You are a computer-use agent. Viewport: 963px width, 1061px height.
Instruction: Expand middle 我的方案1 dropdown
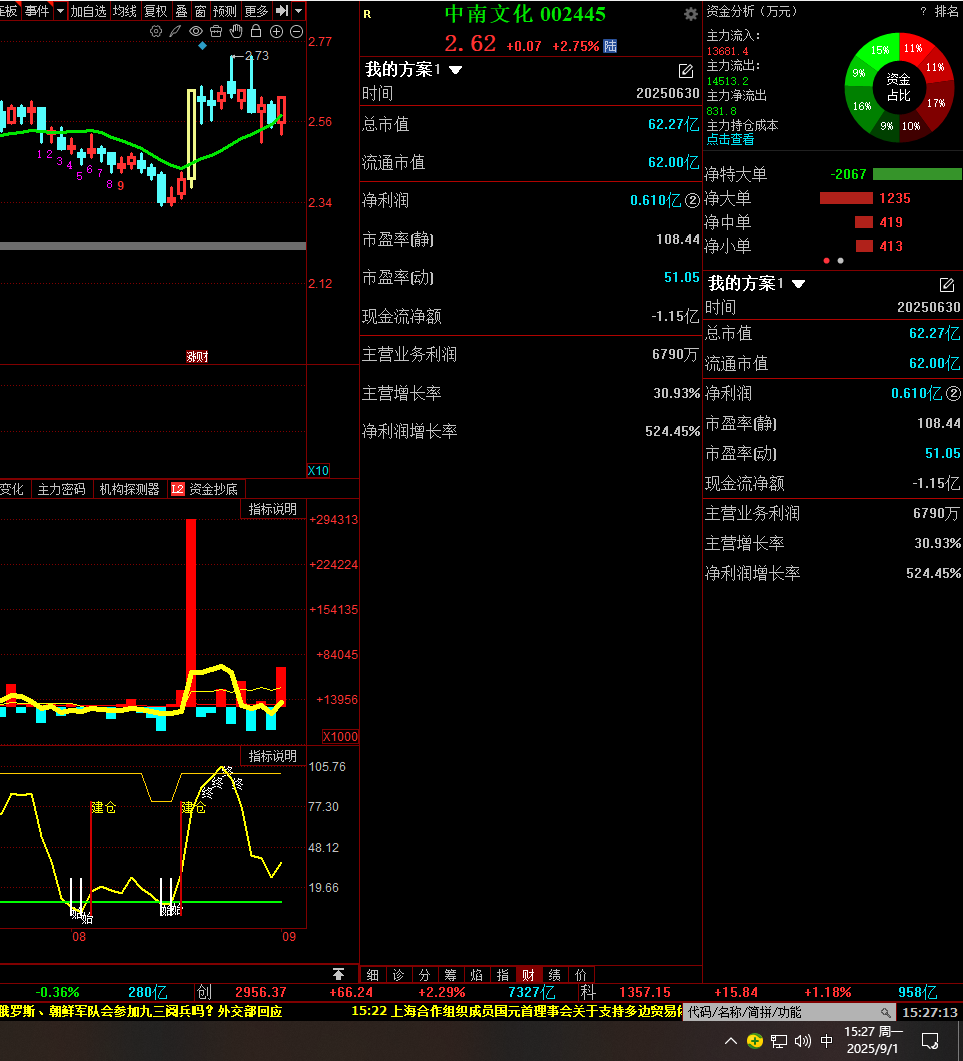click(x=455, y=70)
